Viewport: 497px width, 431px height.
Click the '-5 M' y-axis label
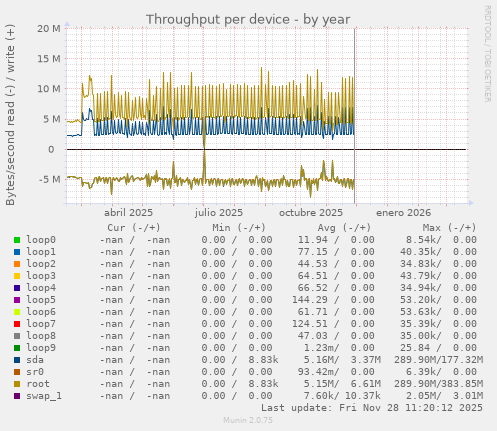pyautogui.click(x=50, y=180)
